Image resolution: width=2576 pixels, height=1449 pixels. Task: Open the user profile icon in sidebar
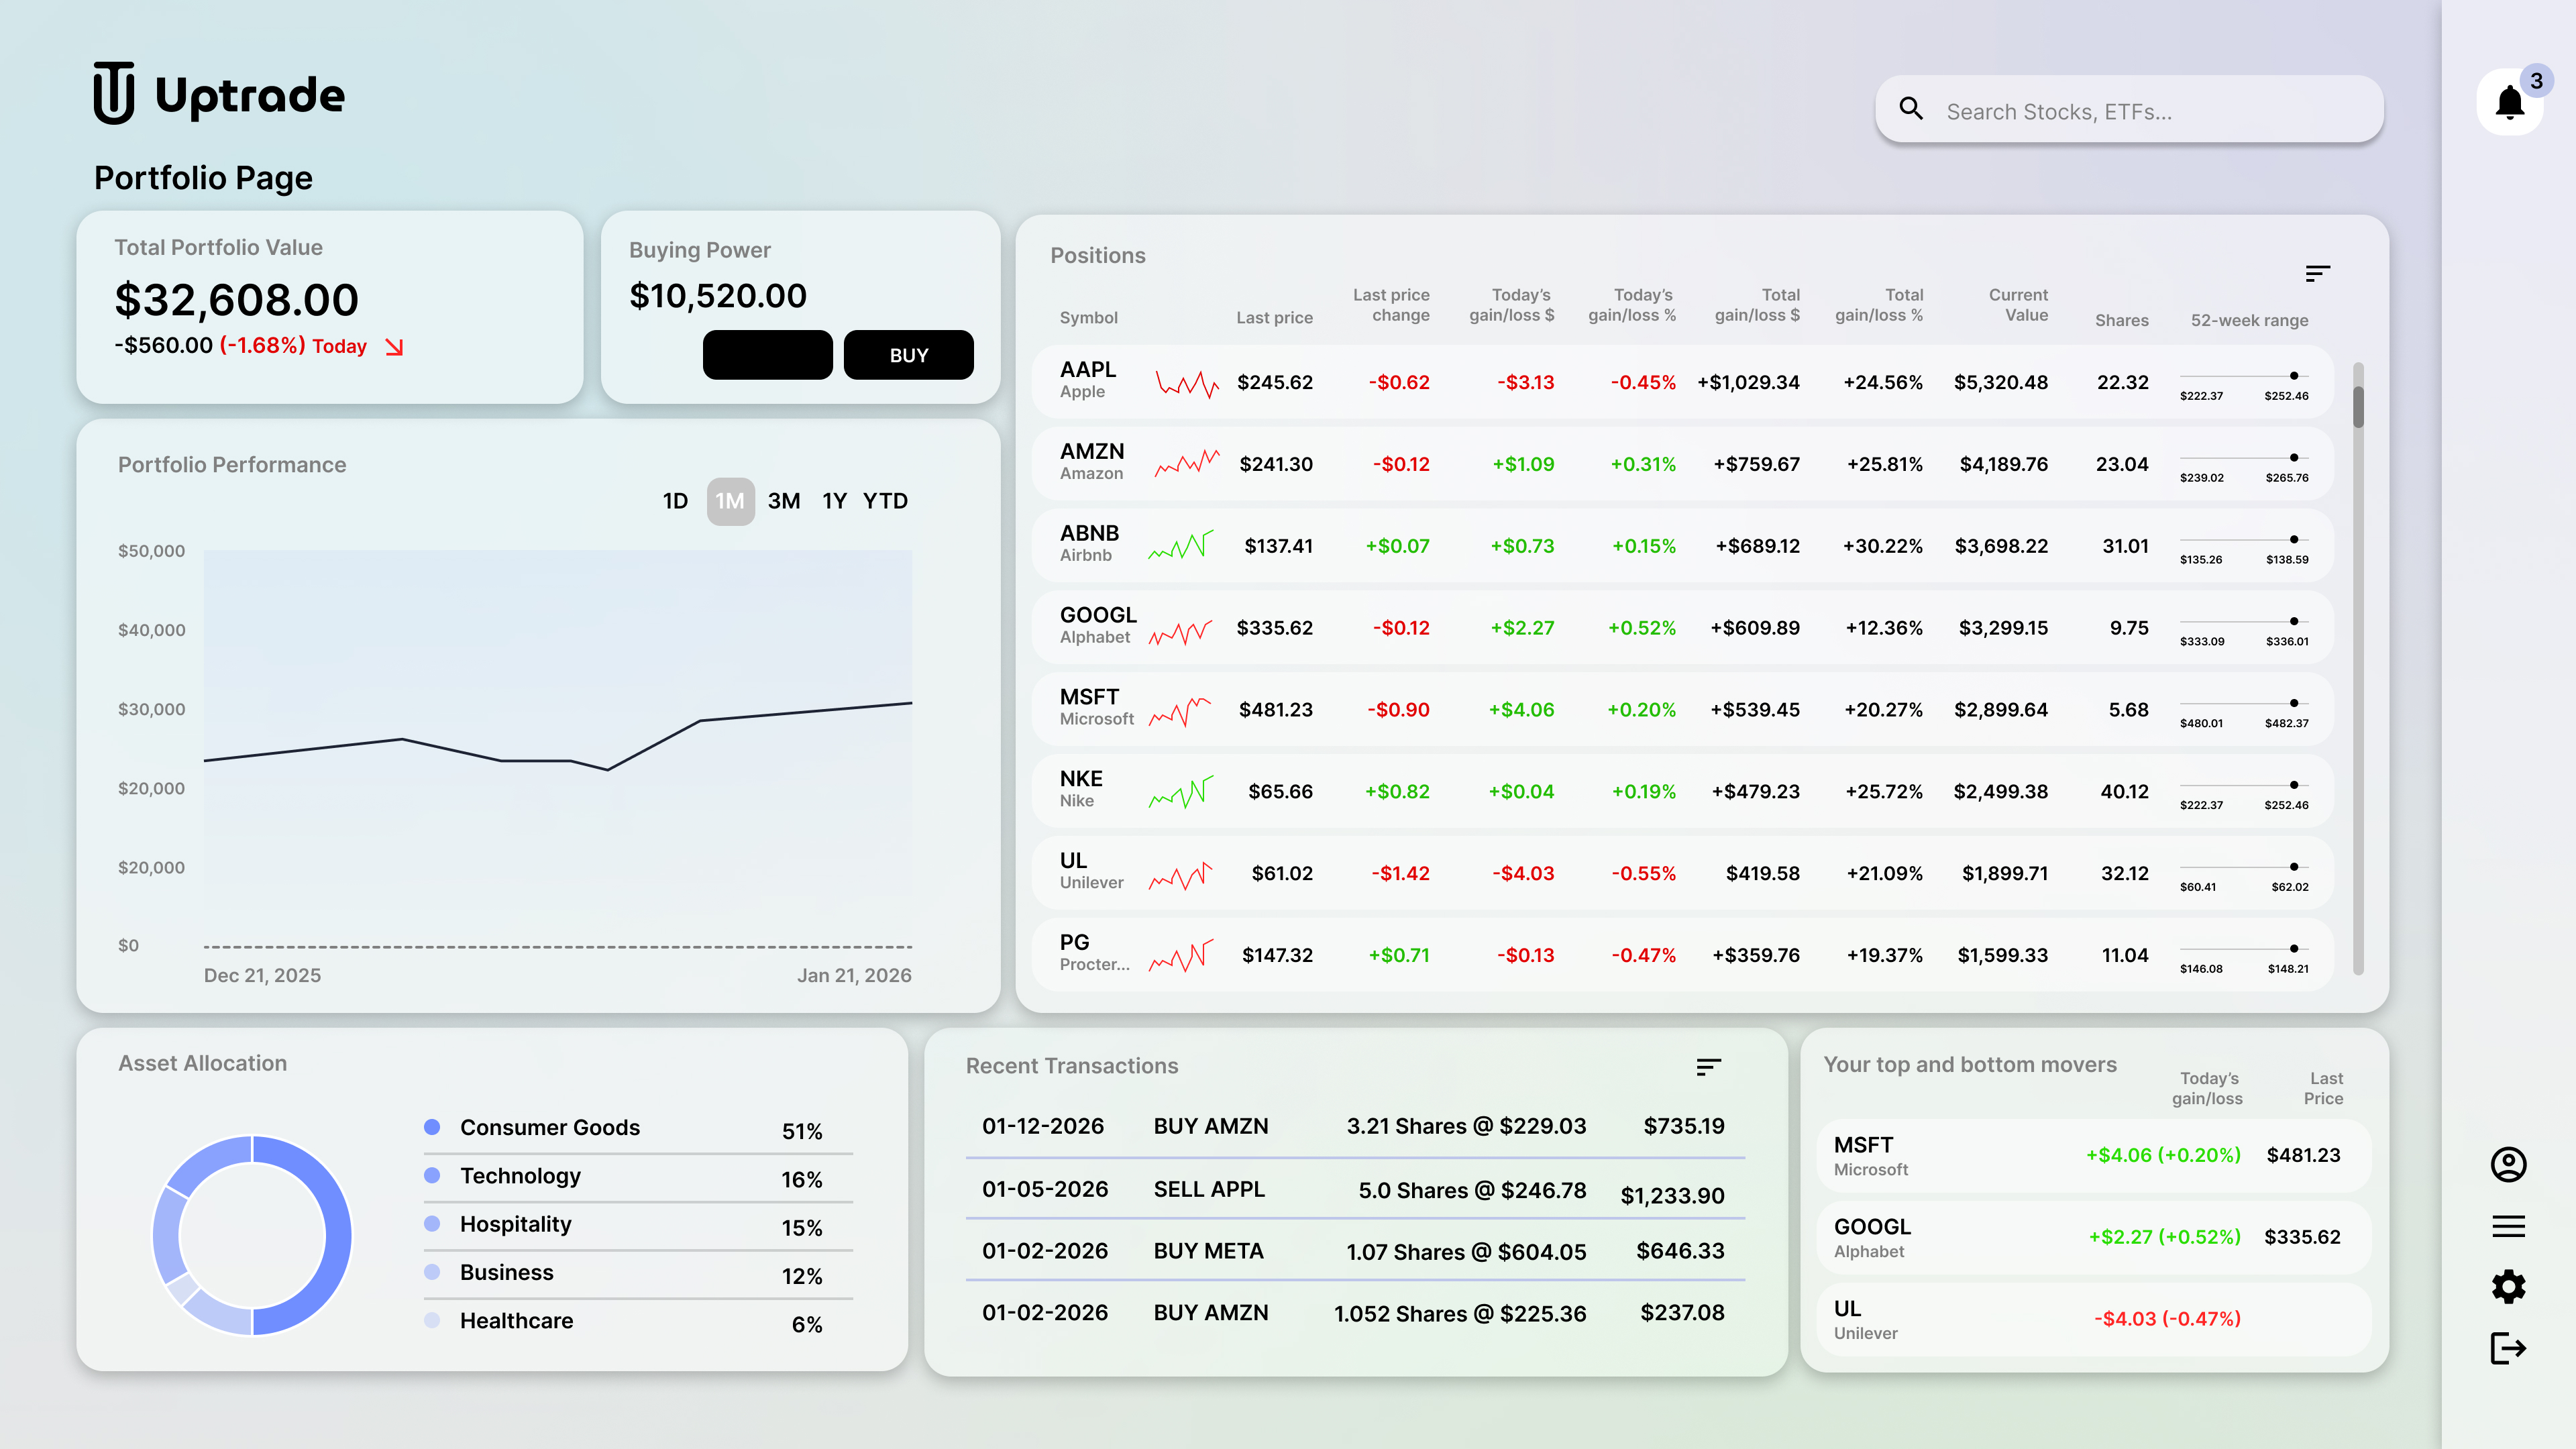[2508, 1164]
